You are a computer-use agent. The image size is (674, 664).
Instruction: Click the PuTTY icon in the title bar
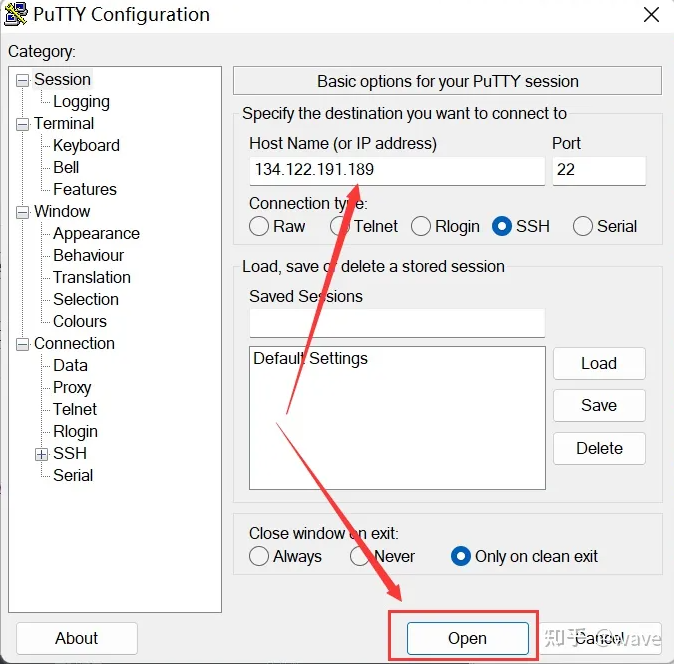16,14
